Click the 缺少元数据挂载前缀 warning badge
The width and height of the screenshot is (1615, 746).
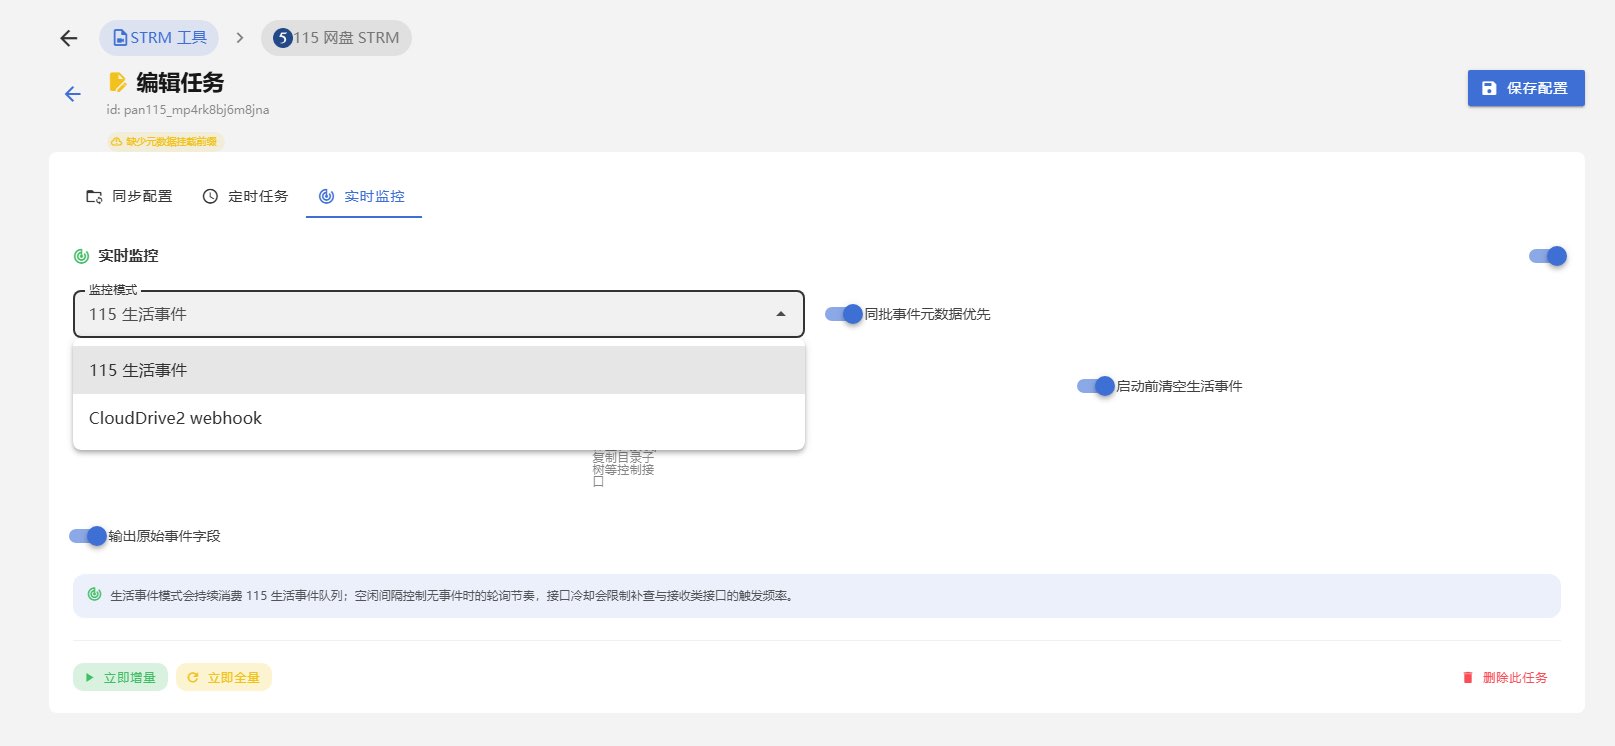(165, 142)
